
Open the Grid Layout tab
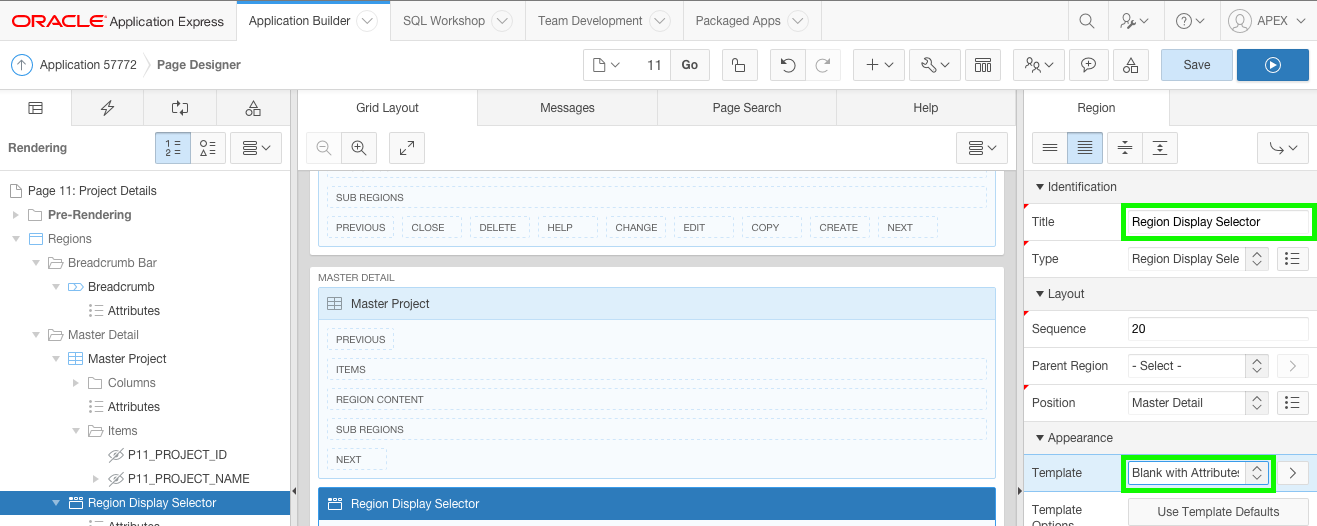[387, 108]
